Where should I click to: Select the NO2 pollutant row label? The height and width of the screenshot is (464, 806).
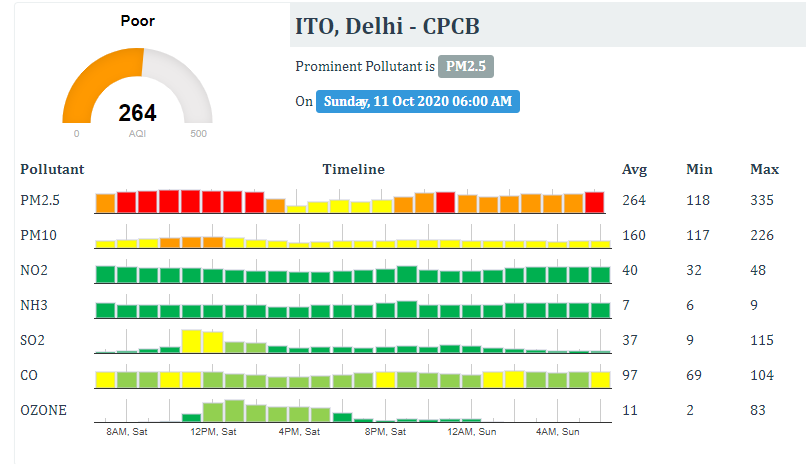coord(34,270)
